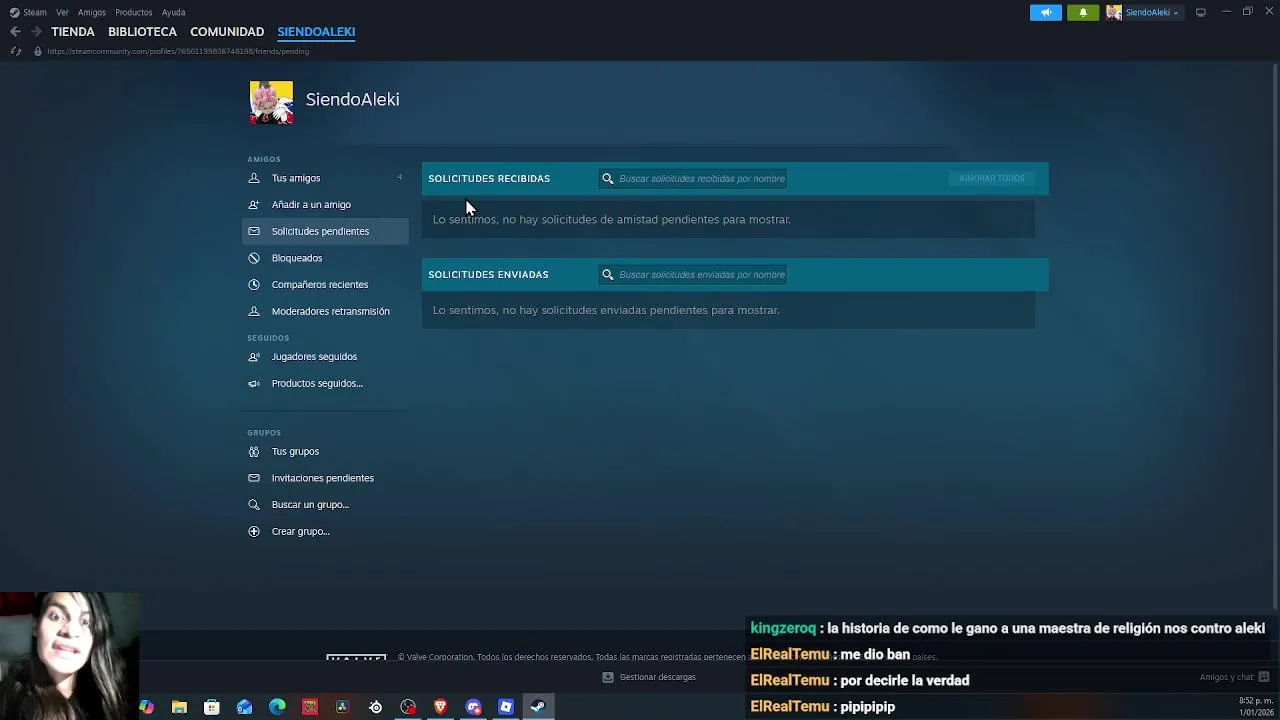Switch to the SIENDOALEKI tab

click(x=316, y=32)
